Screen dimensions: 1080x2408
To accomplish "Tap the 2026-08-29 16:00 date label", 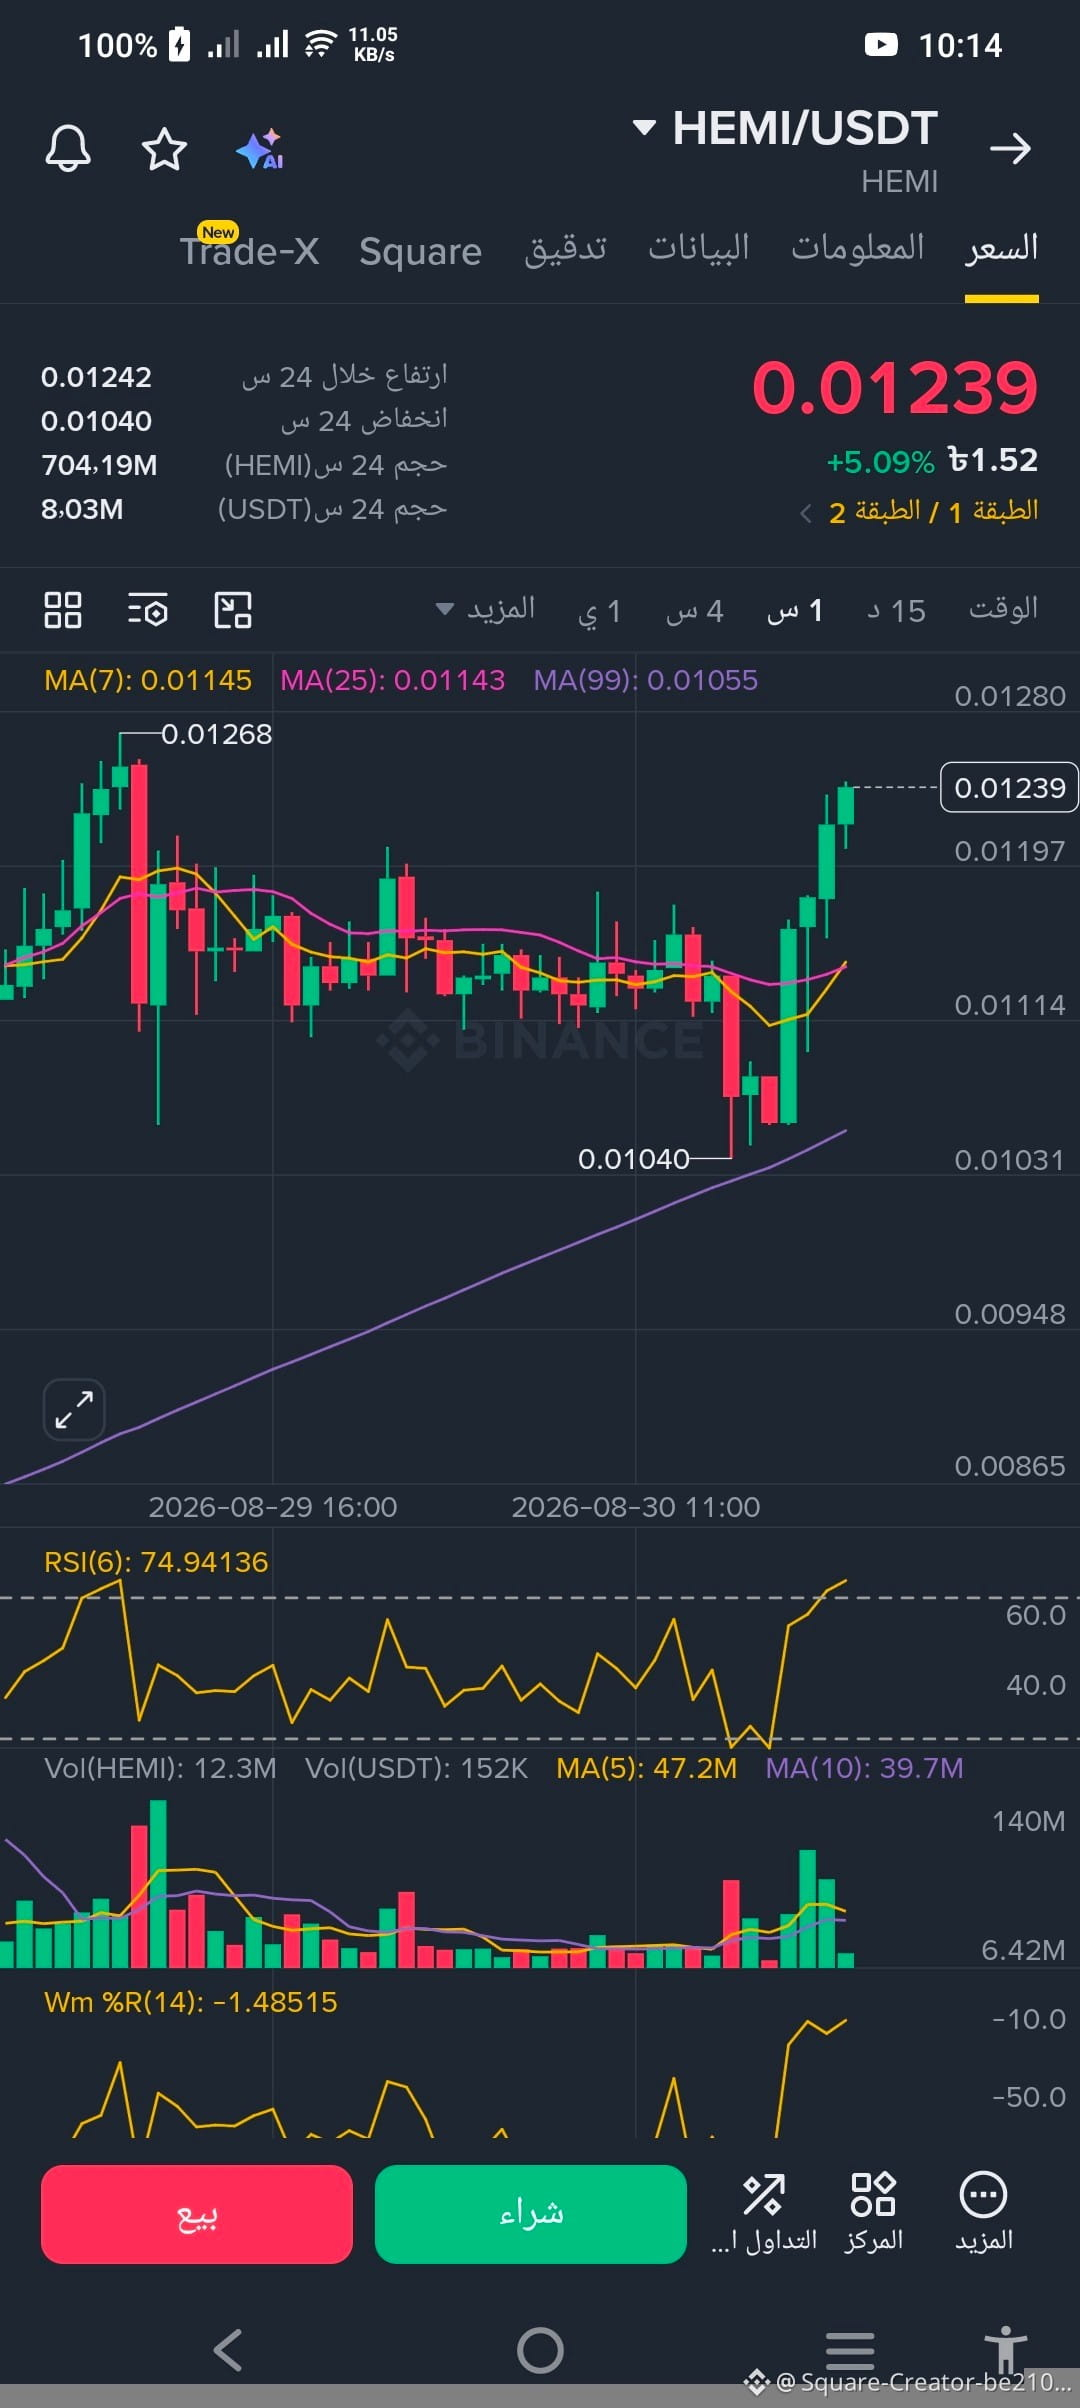I will tap(273, 1507).
